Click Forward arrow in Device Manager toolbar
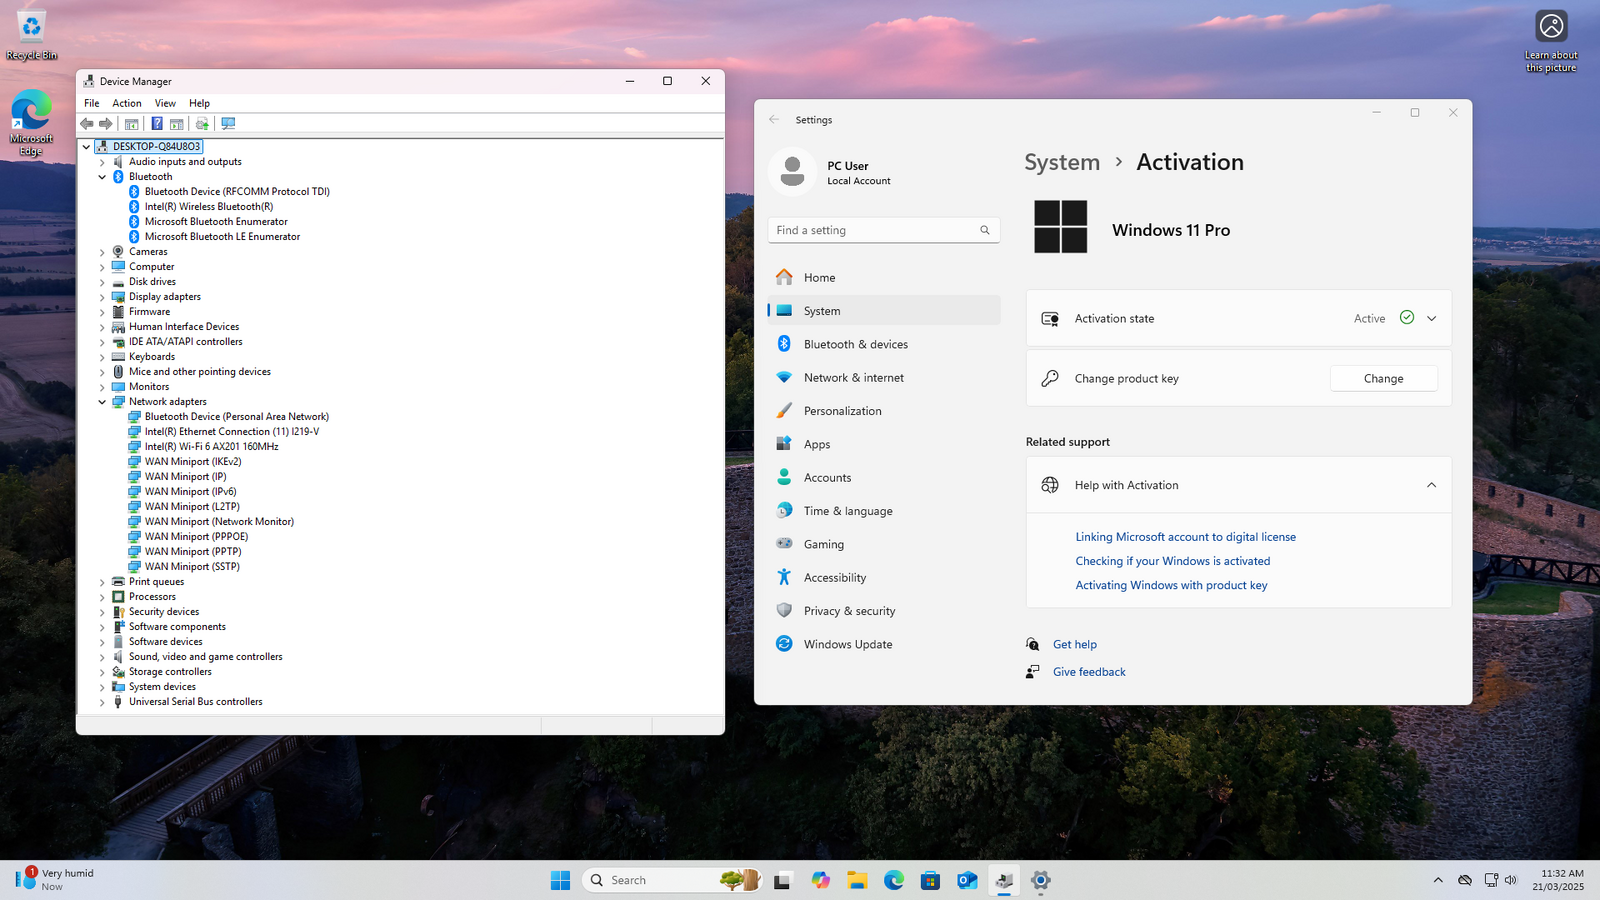 click(x=106, y=124)
